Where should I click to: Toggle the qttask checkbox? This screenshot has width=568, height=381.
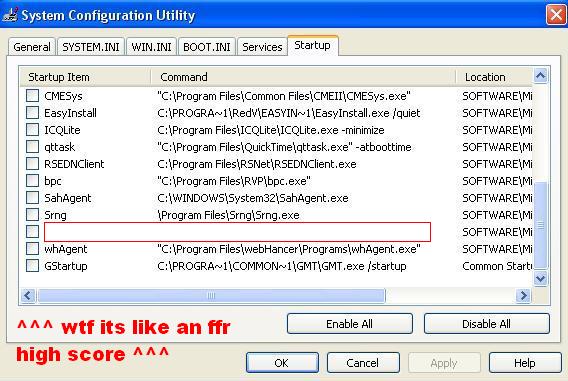tap(32, 147)
